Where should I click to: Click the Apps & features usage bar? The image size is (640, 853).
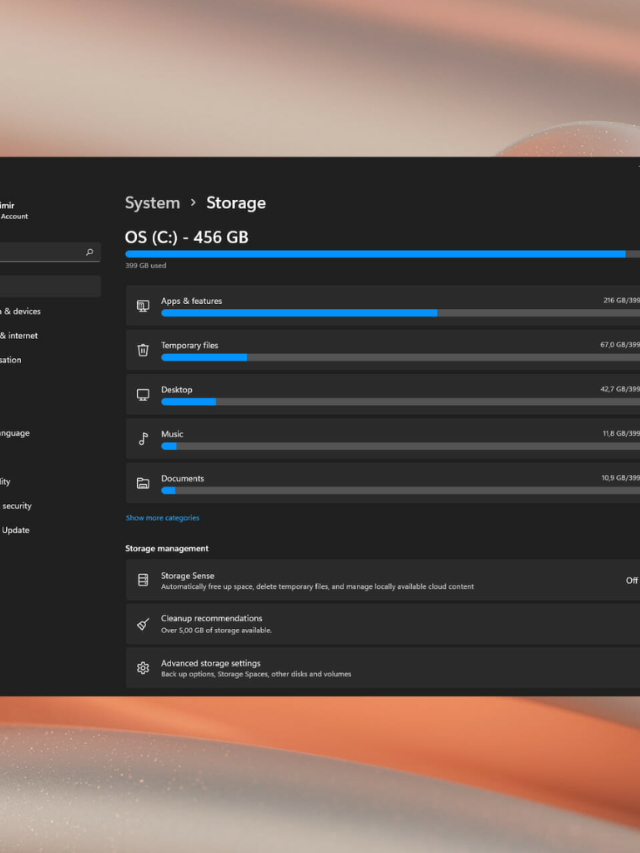coord(401,313)
